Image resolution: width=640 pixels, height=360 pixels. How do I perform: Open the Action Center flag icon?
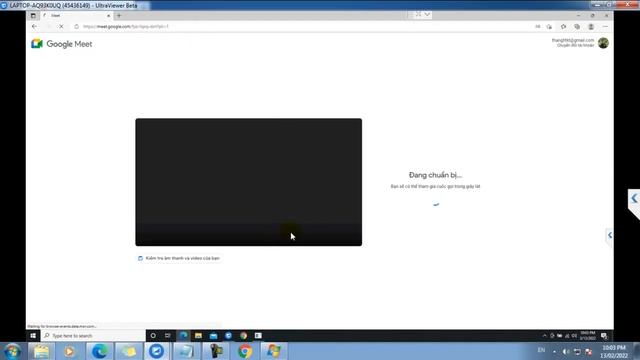(x=589, y=352)
